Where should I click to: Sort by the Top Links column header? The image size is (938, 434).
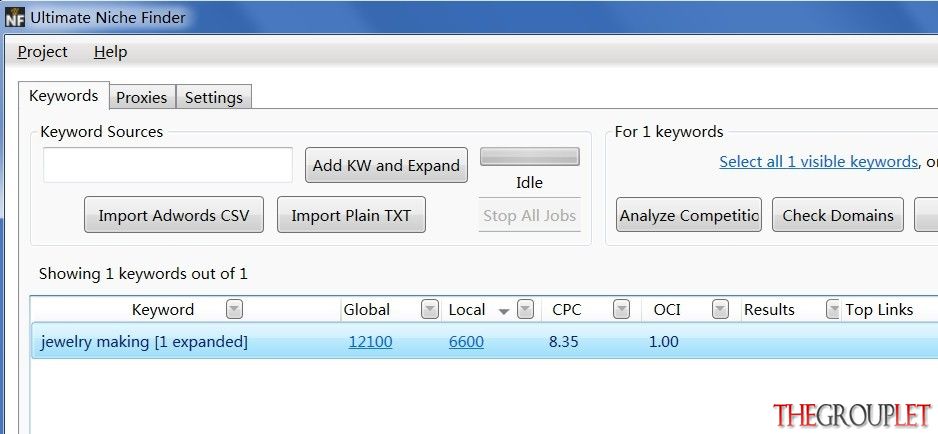click(879, 309)
